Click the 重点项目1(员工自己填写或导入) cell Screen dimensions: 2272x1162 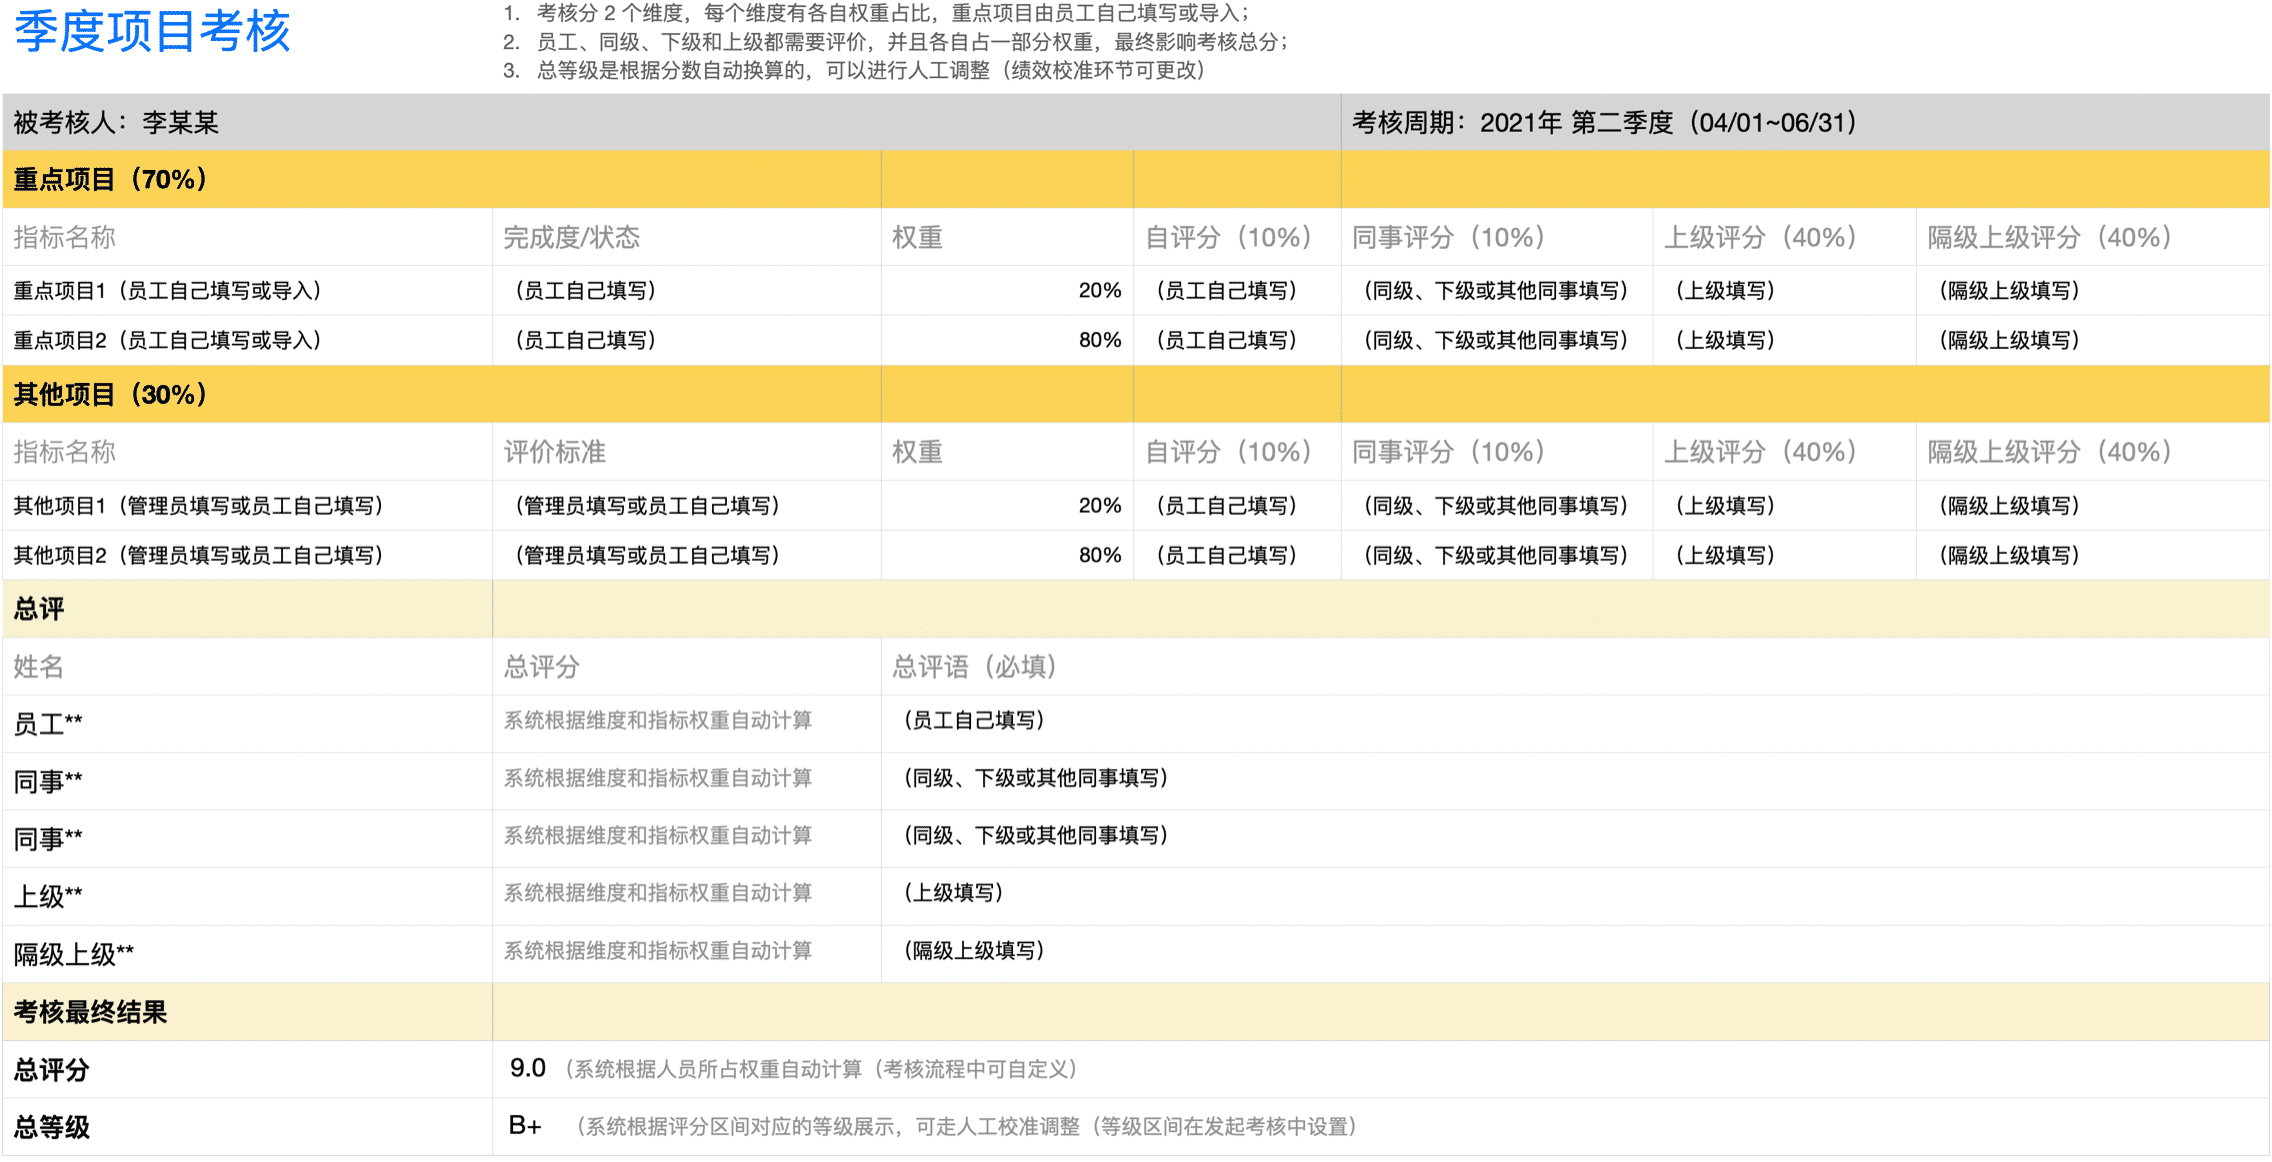[248, 290]
